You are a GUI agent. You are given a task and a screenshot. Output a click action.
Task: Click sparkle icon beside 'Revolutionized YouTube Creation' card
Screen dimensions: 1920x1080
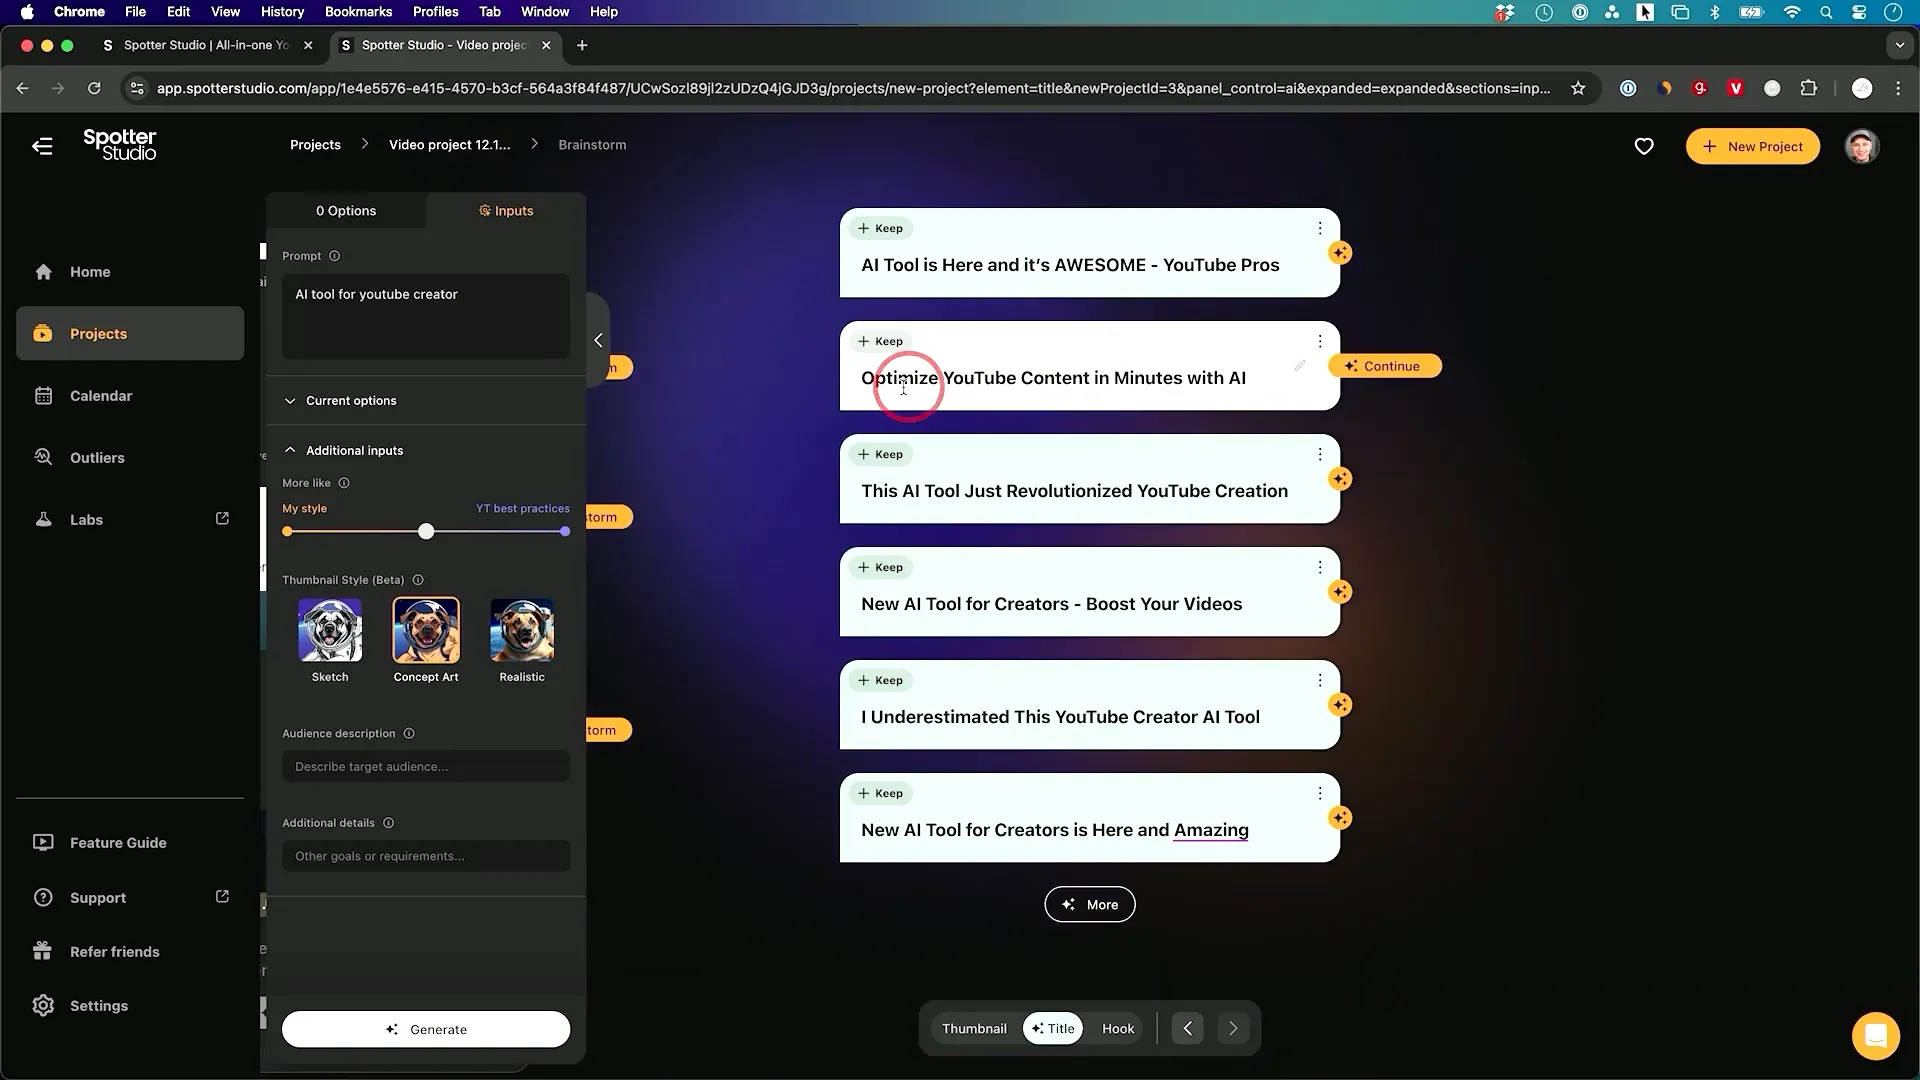(1340, 479)
